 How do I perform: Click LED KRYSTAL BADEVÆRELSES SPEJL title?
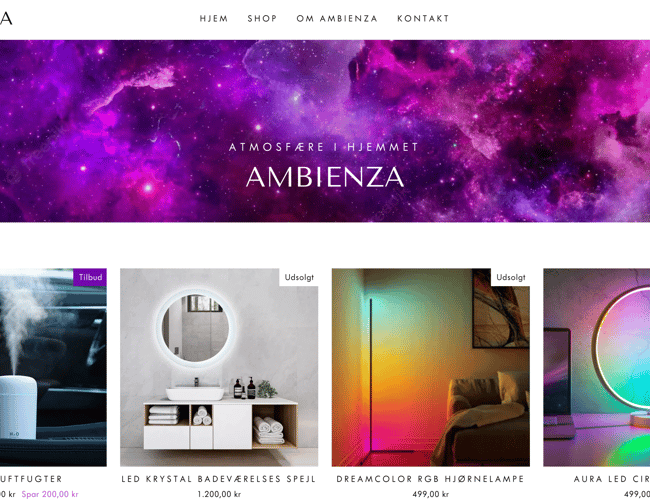click(x=219, y=479)
